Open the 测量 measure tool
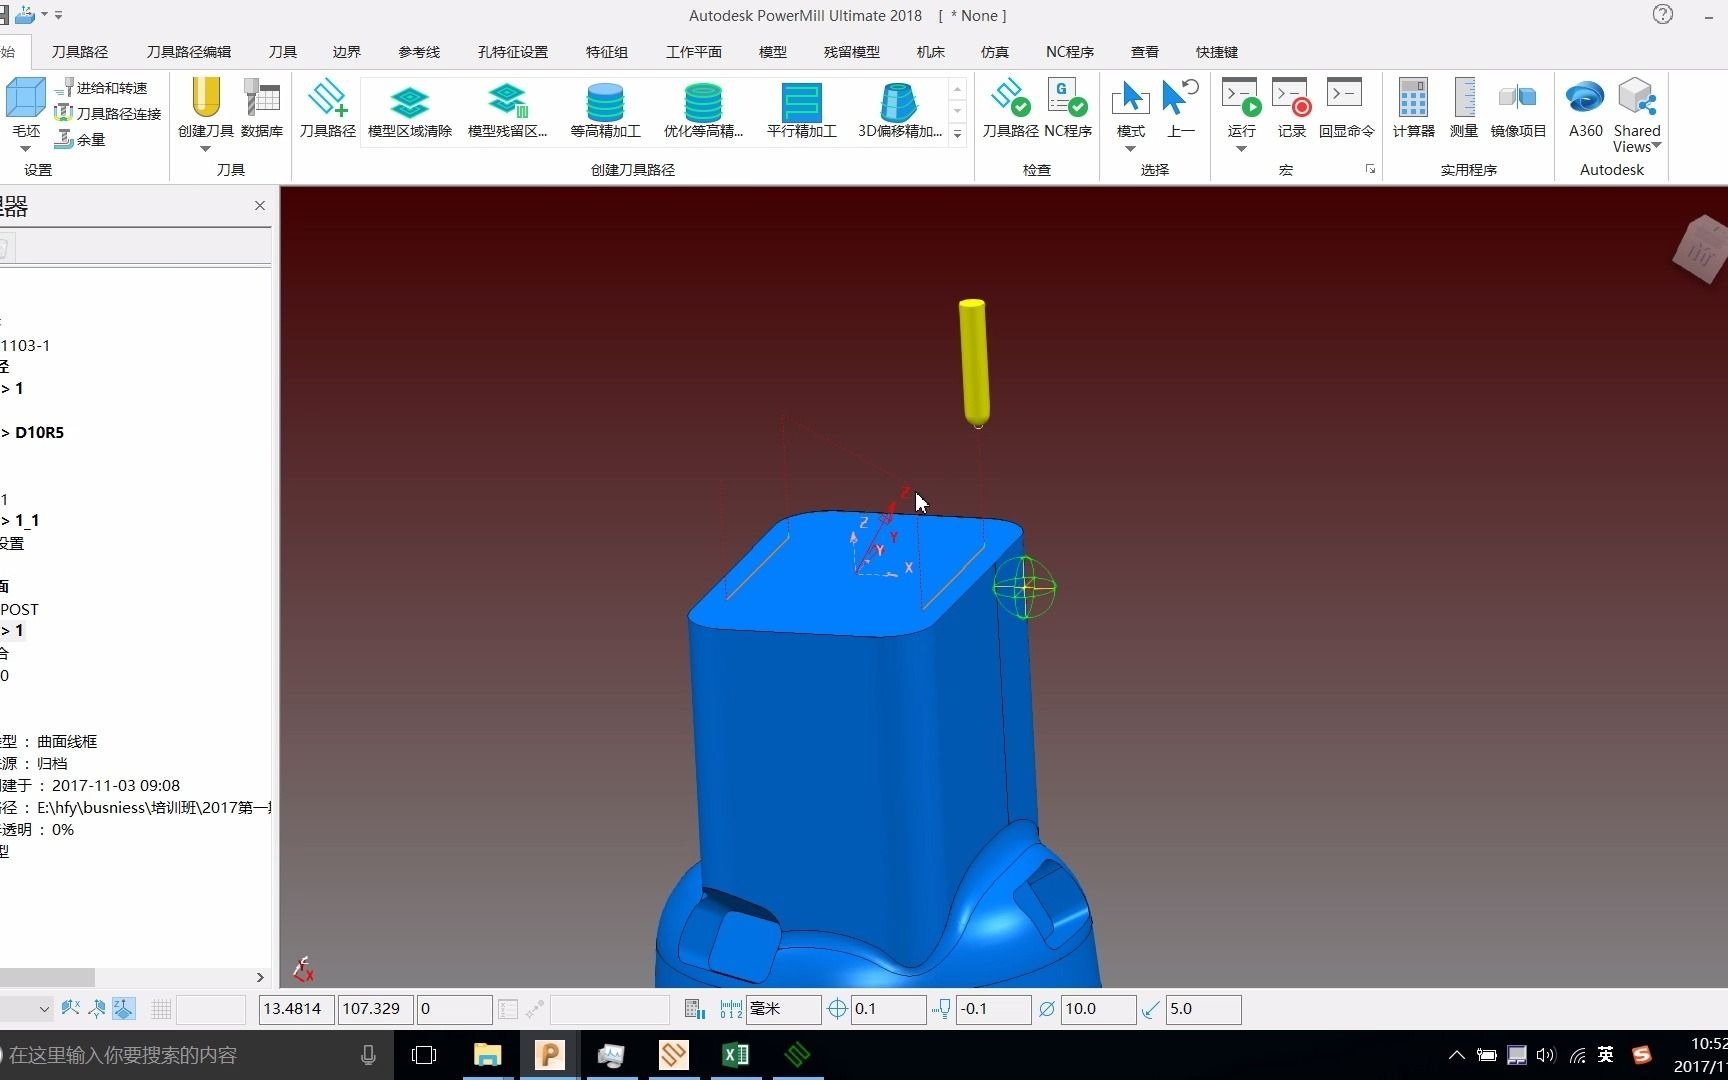Viewport: 1728px width, 1080px height. 1464,108
